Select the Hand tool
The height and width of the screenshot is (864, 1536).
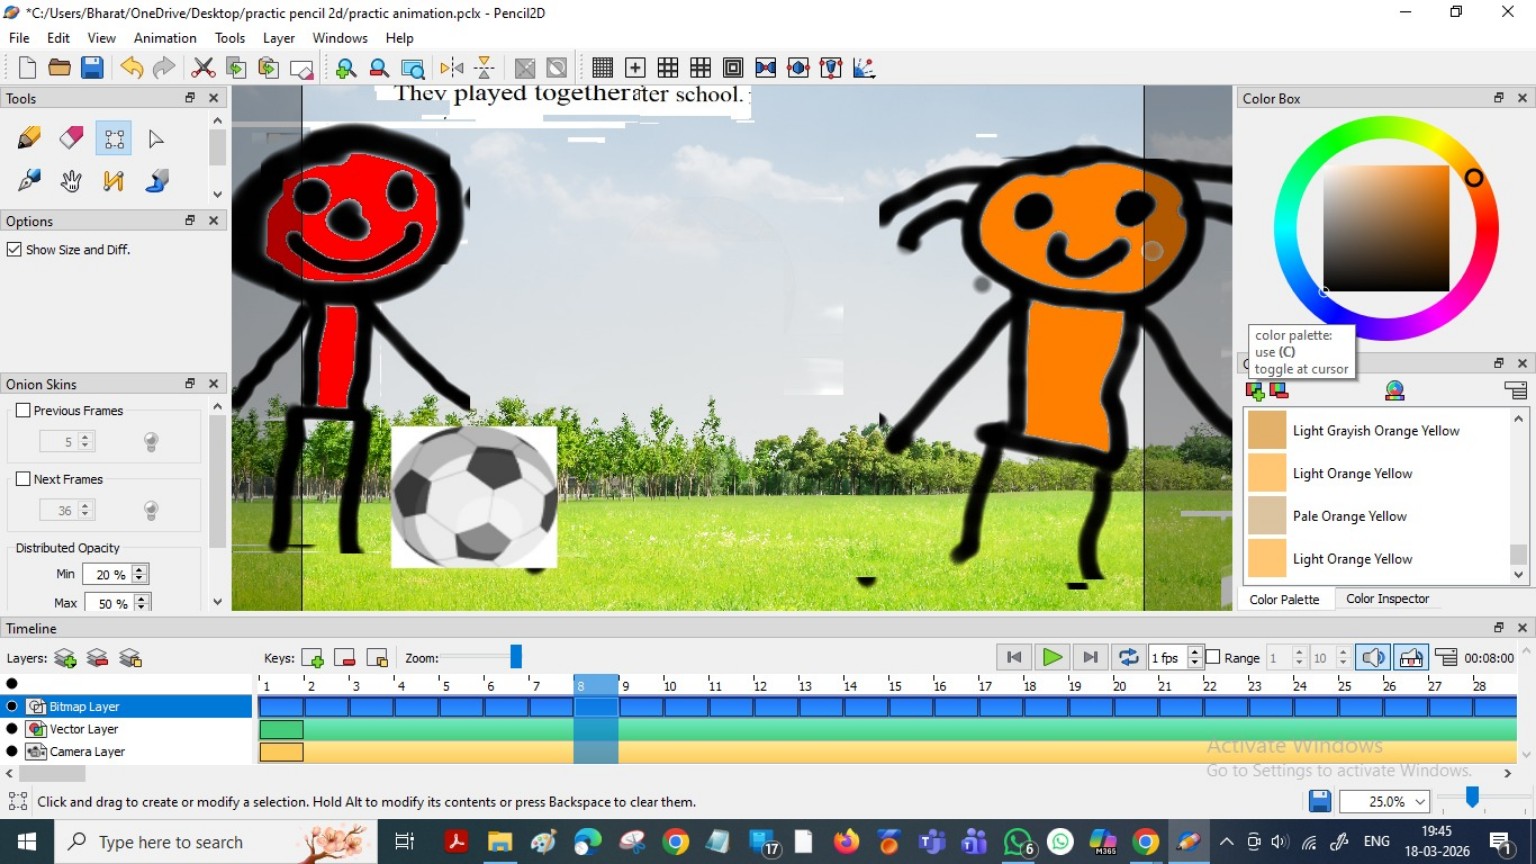(71, 181)
